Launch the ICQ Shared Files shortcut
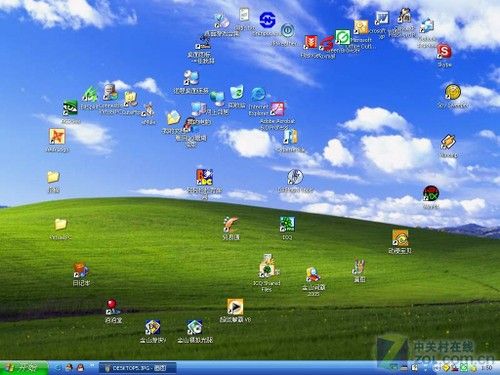Screen dimensions: 500x375 (267, 268)
